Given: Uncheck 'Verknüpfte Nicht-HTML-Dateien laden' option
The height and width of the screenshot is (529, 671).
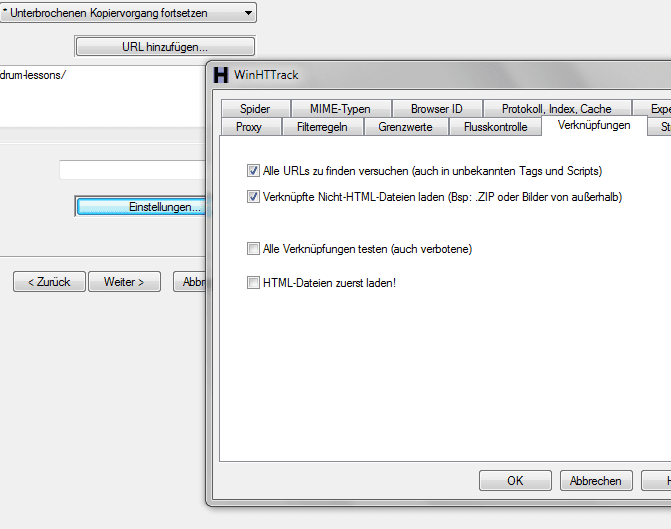Looking at the screenshot, I should click(x=253, y=197).
